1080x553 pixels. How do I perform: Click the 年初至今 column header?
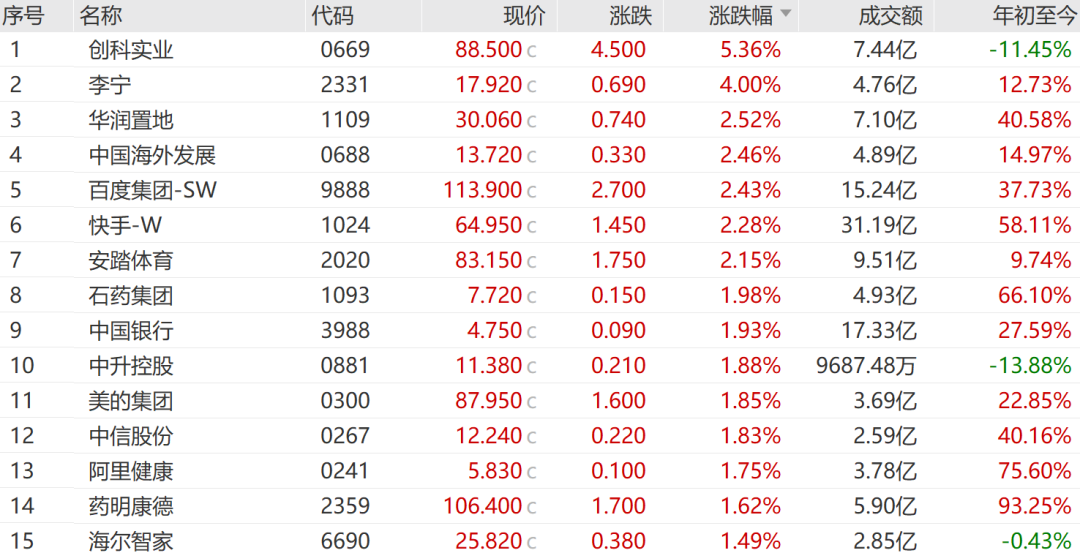click(x=1031, y=15)
